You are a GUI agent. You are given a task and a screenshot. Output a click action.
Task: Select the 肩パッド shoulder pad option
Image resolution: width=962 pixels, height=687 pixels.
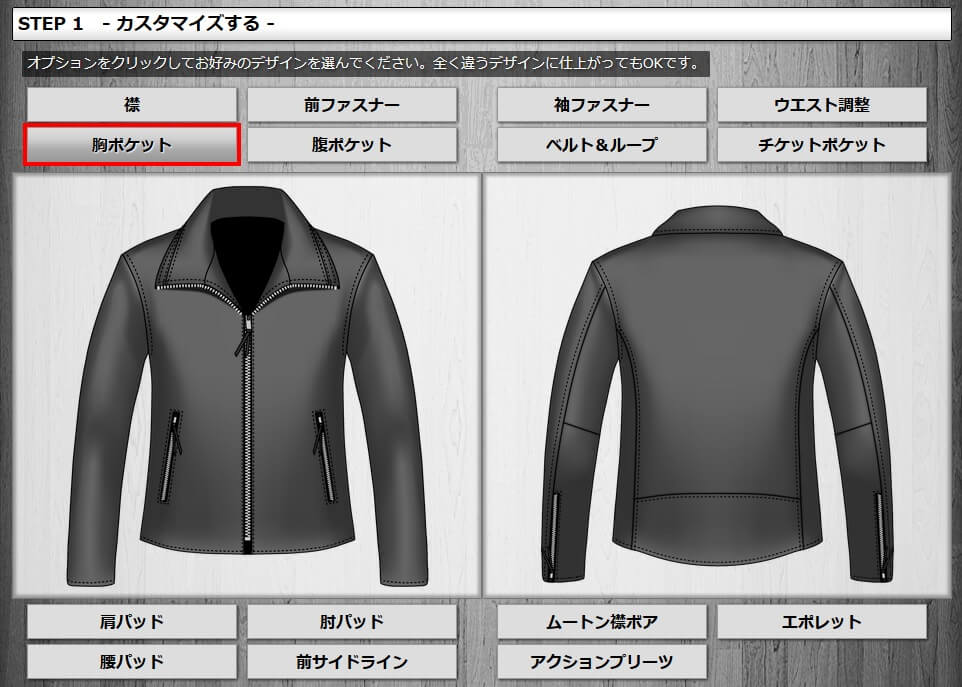pyautogui.click(x=132, y=622)
